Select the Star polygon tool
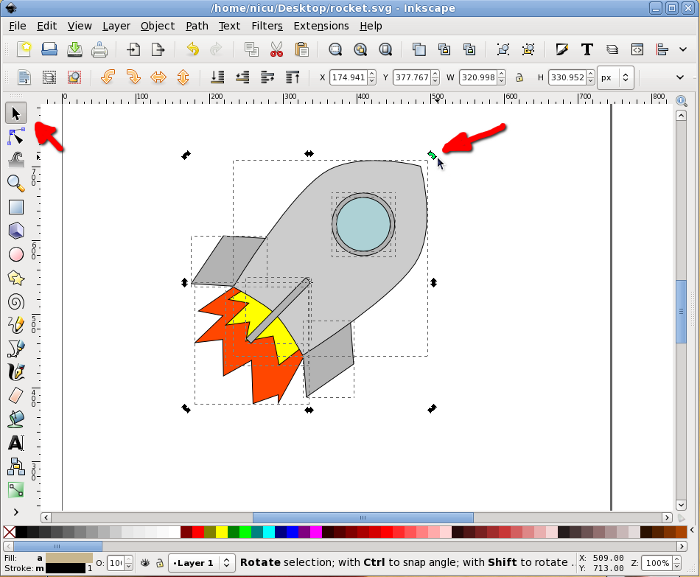Screen dimensions: 700x577 click(x=16, y=278)
